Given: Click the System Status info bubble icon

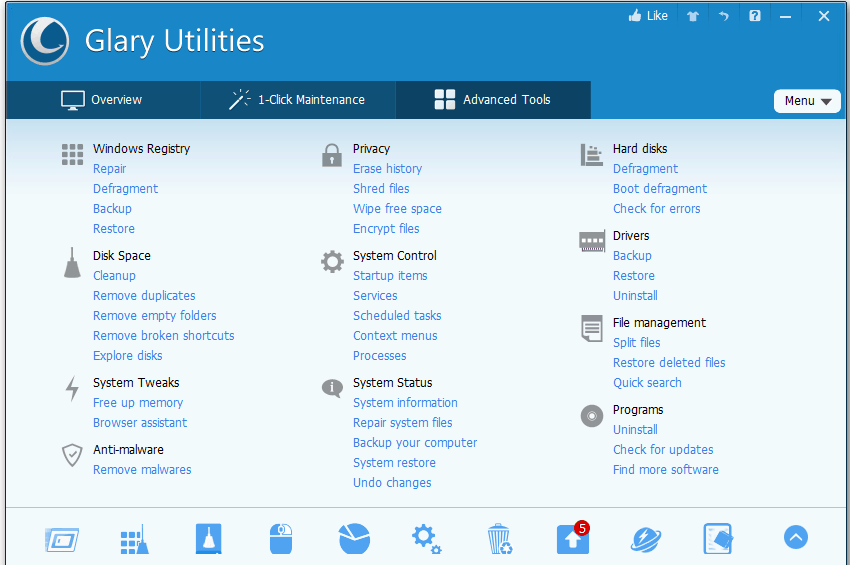Looking at the screenshot, I should (x=332, y=388).
